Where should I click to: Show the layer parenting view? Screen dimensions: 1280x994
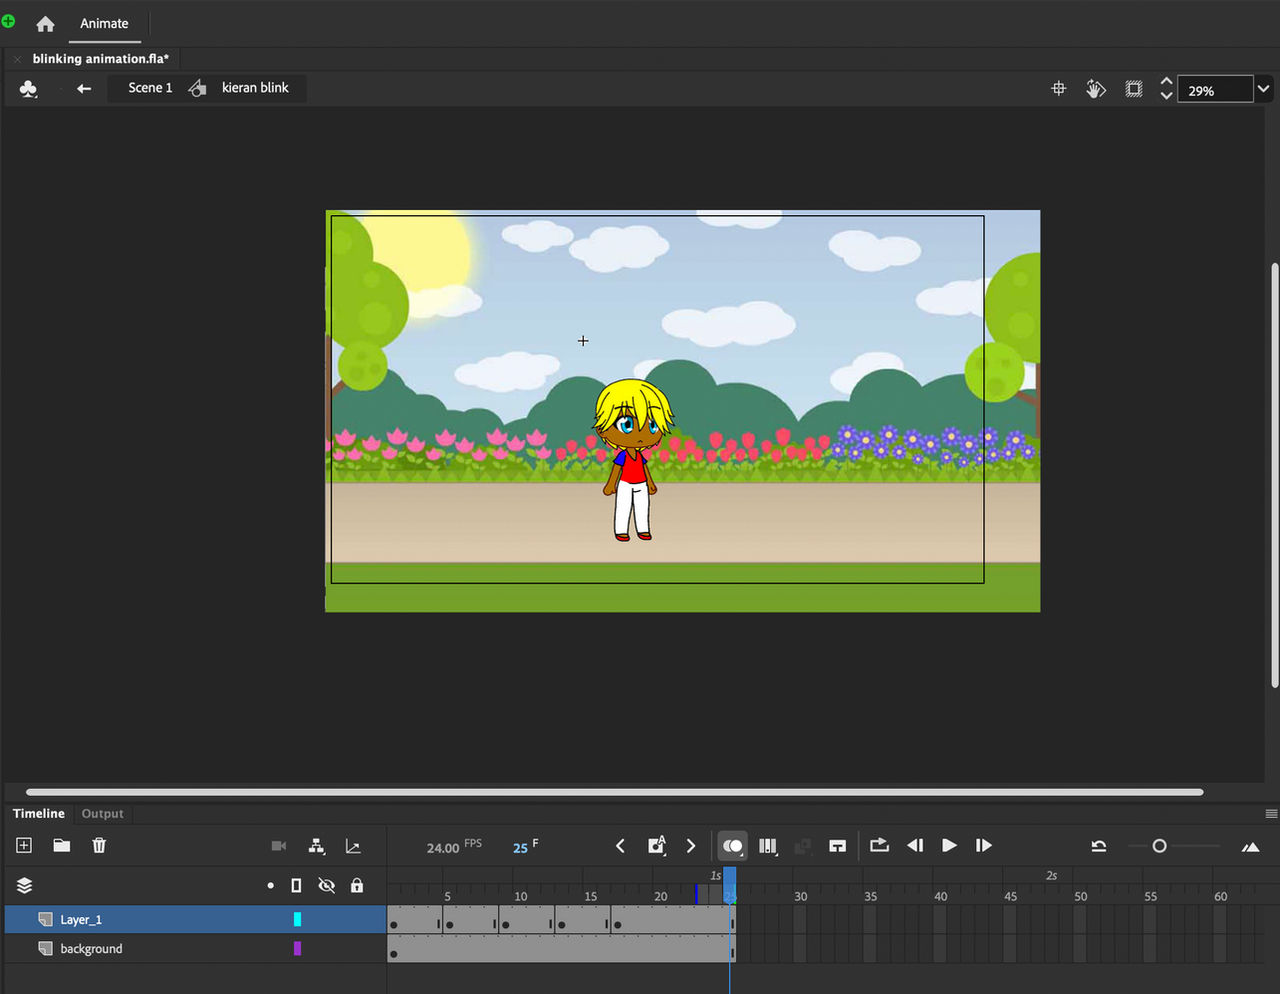(316, 846)
